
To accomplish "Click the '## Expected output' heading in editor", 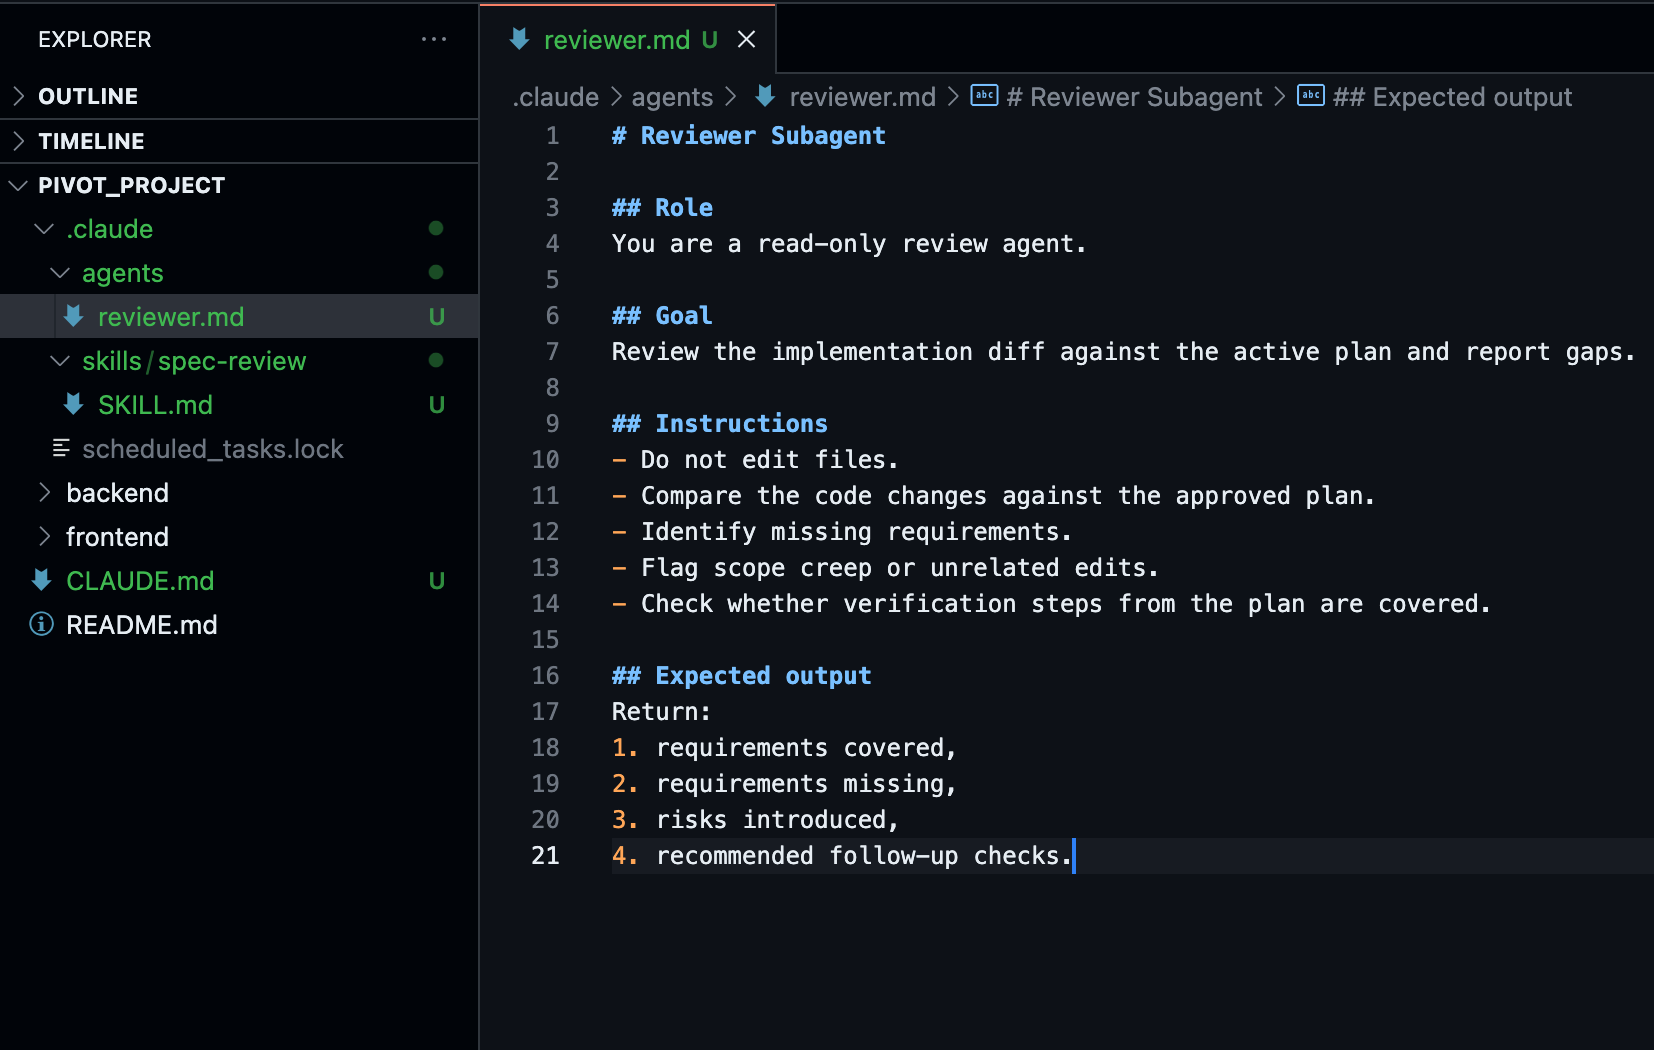I will pyautogui.click(x=741, y=676).
